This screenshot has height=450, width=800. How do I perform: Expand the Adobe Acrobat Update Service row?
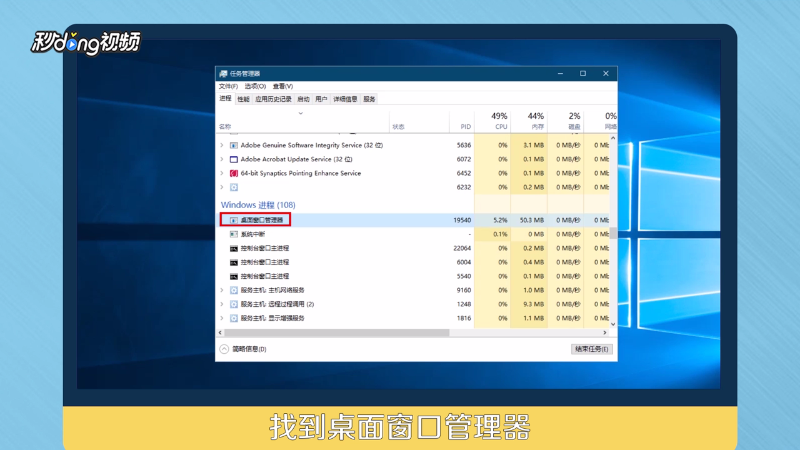point(222,159)
